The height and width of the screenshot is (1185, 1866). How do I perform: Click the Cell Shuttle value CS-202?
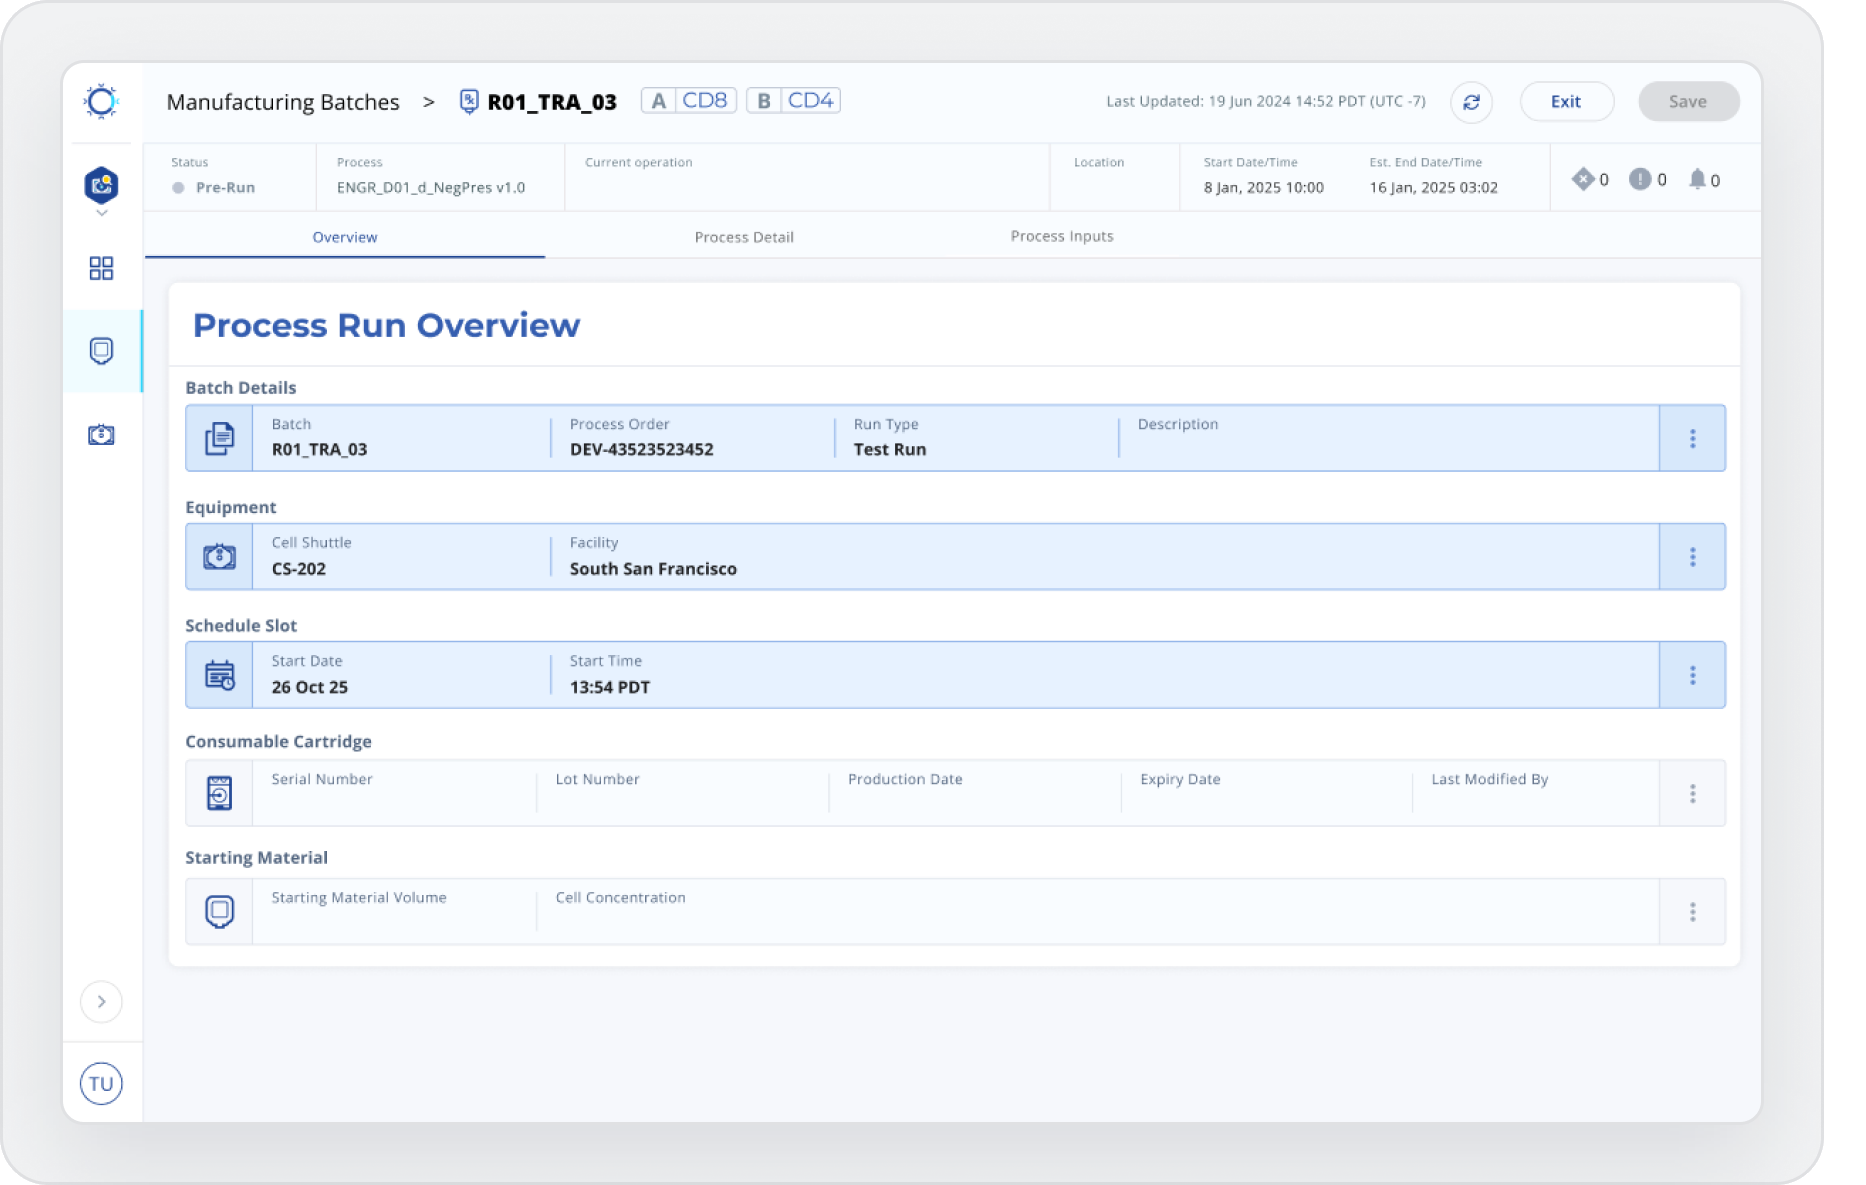(x=299, y=568)
